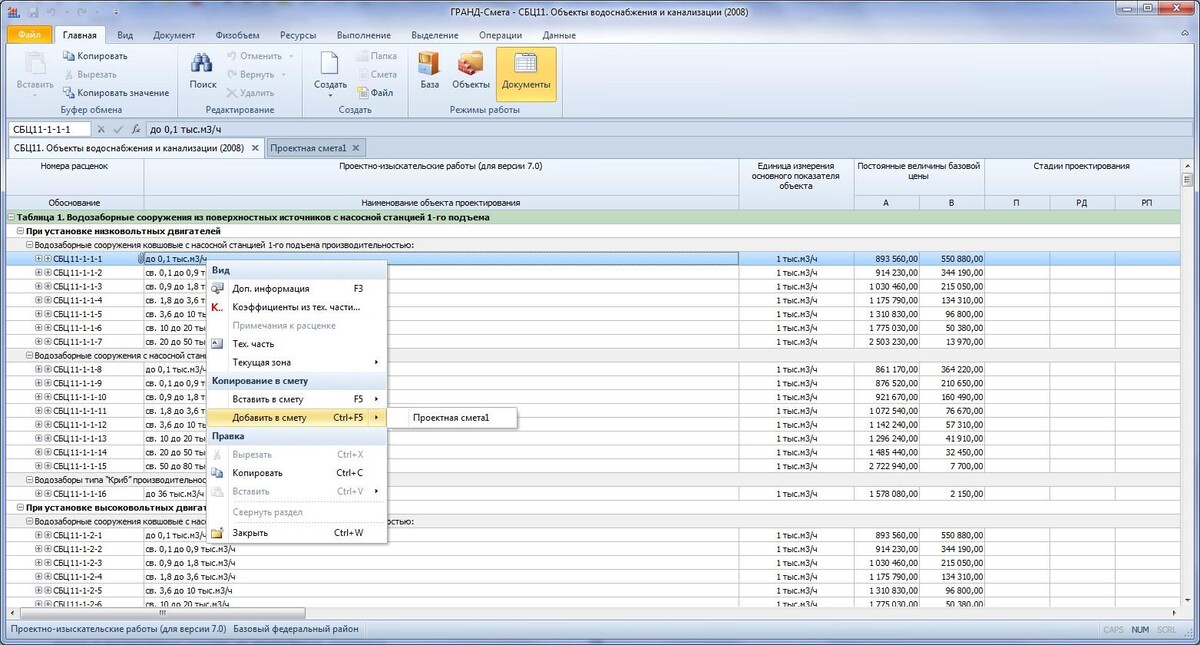Create a new Папка from the ribbon

(376, 56)
